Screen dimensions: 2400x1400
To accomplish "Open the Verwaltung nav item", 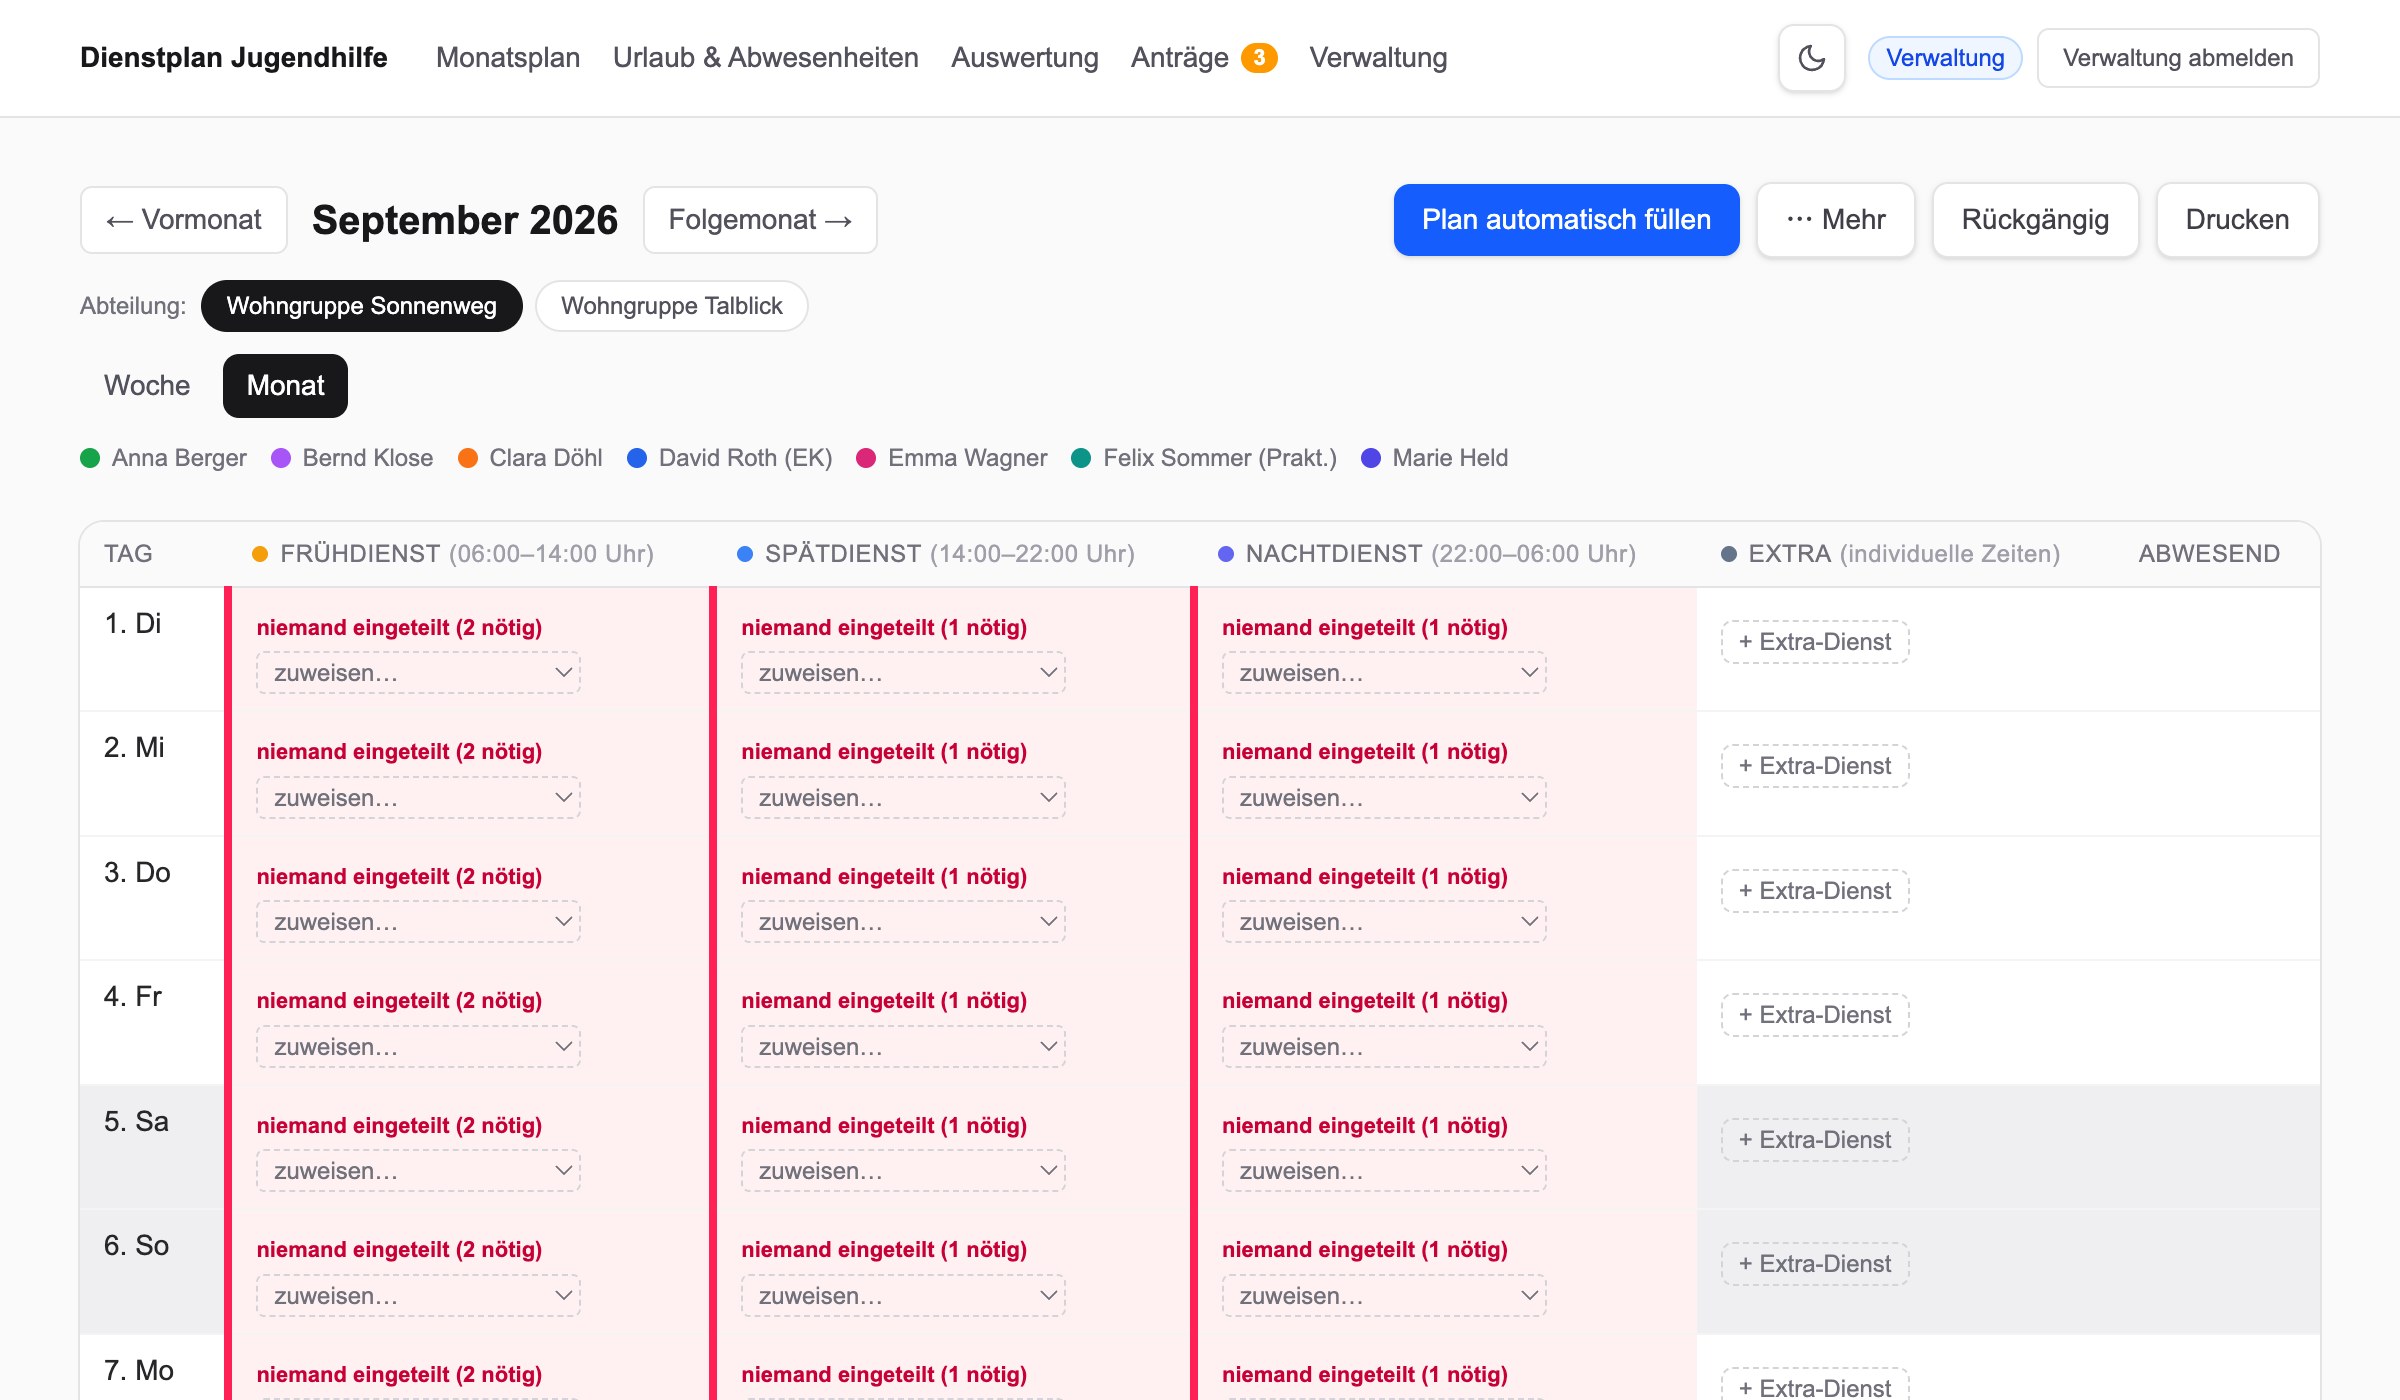I will pyautogui.click(x=1378, y=58).
